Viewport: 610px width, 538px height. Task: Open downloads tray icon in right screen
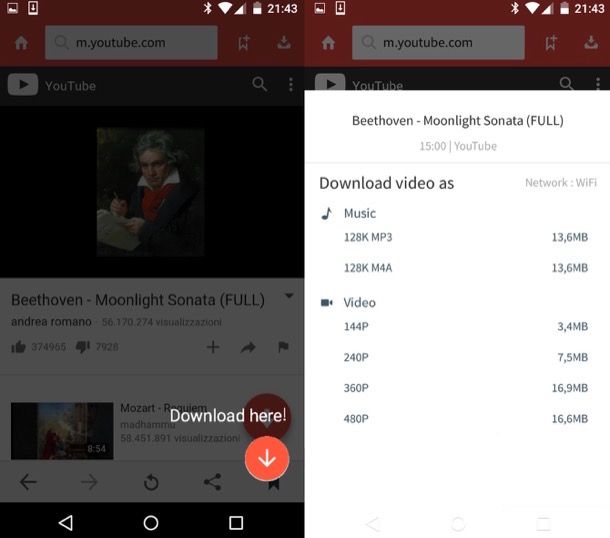(x=591, y=42)
